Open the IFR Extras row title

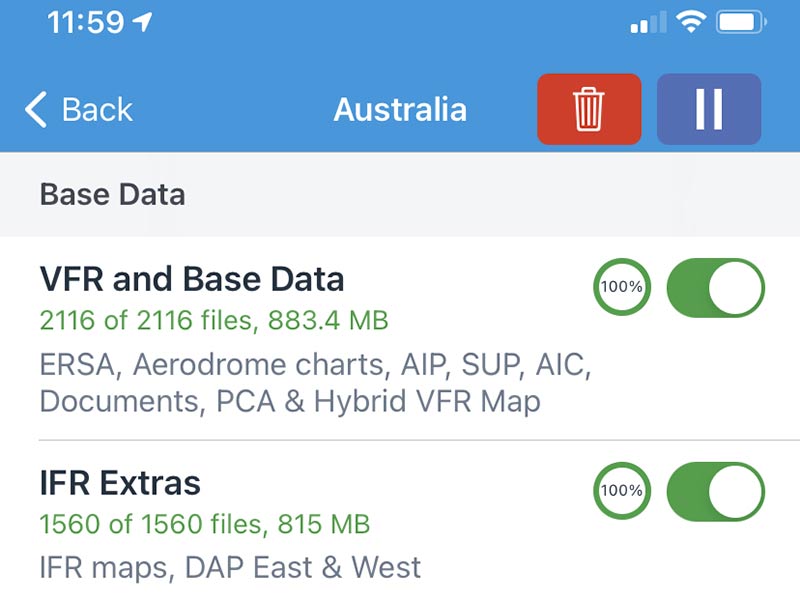120,483
